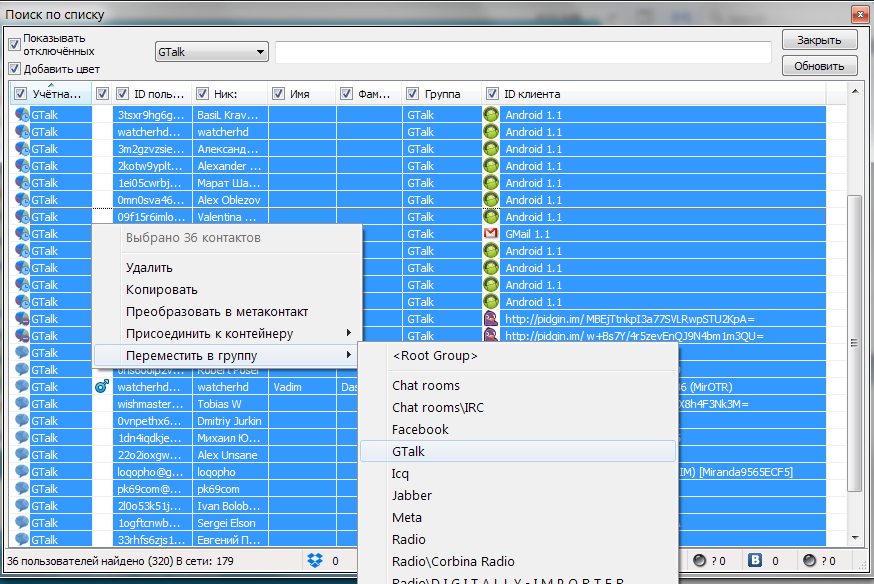
Task: Toggle 'Показывать отключённых' checkbox
Action: click(x=15, y=44)
